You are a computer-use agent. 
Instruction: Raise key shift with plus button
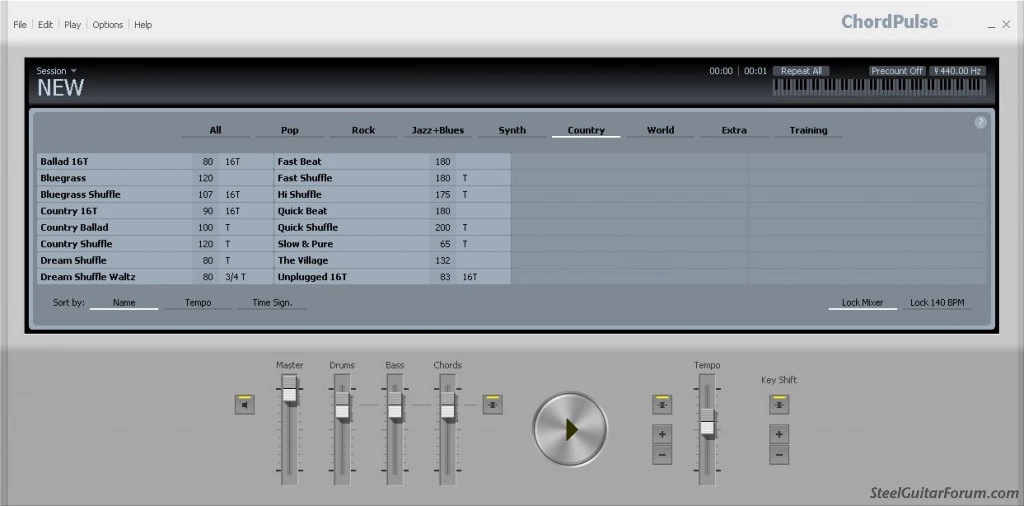coord(779,434)
